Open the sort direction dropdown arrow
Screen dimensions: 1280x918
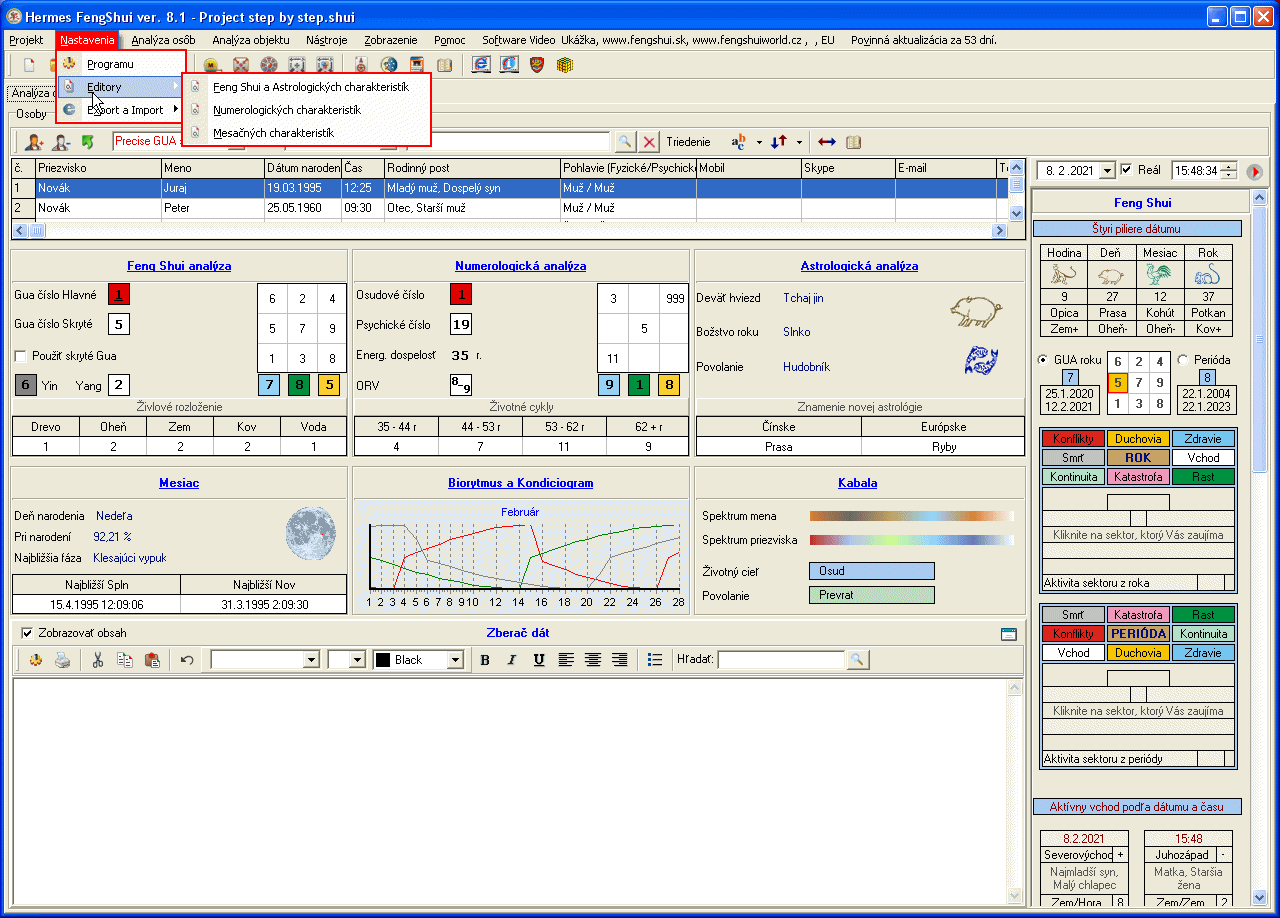click(799, 142)
